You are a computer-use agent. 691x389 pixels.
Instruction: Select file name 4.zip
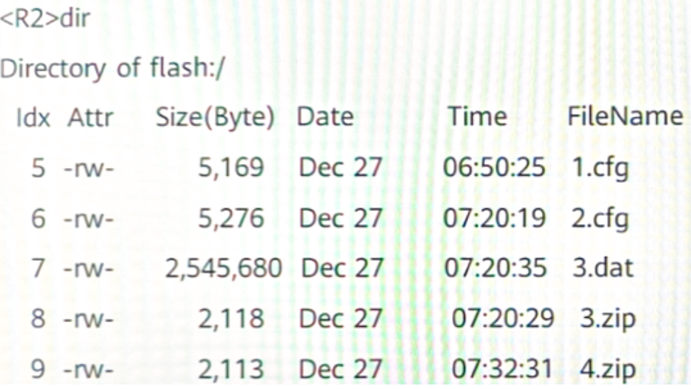[x=608, y=369]
